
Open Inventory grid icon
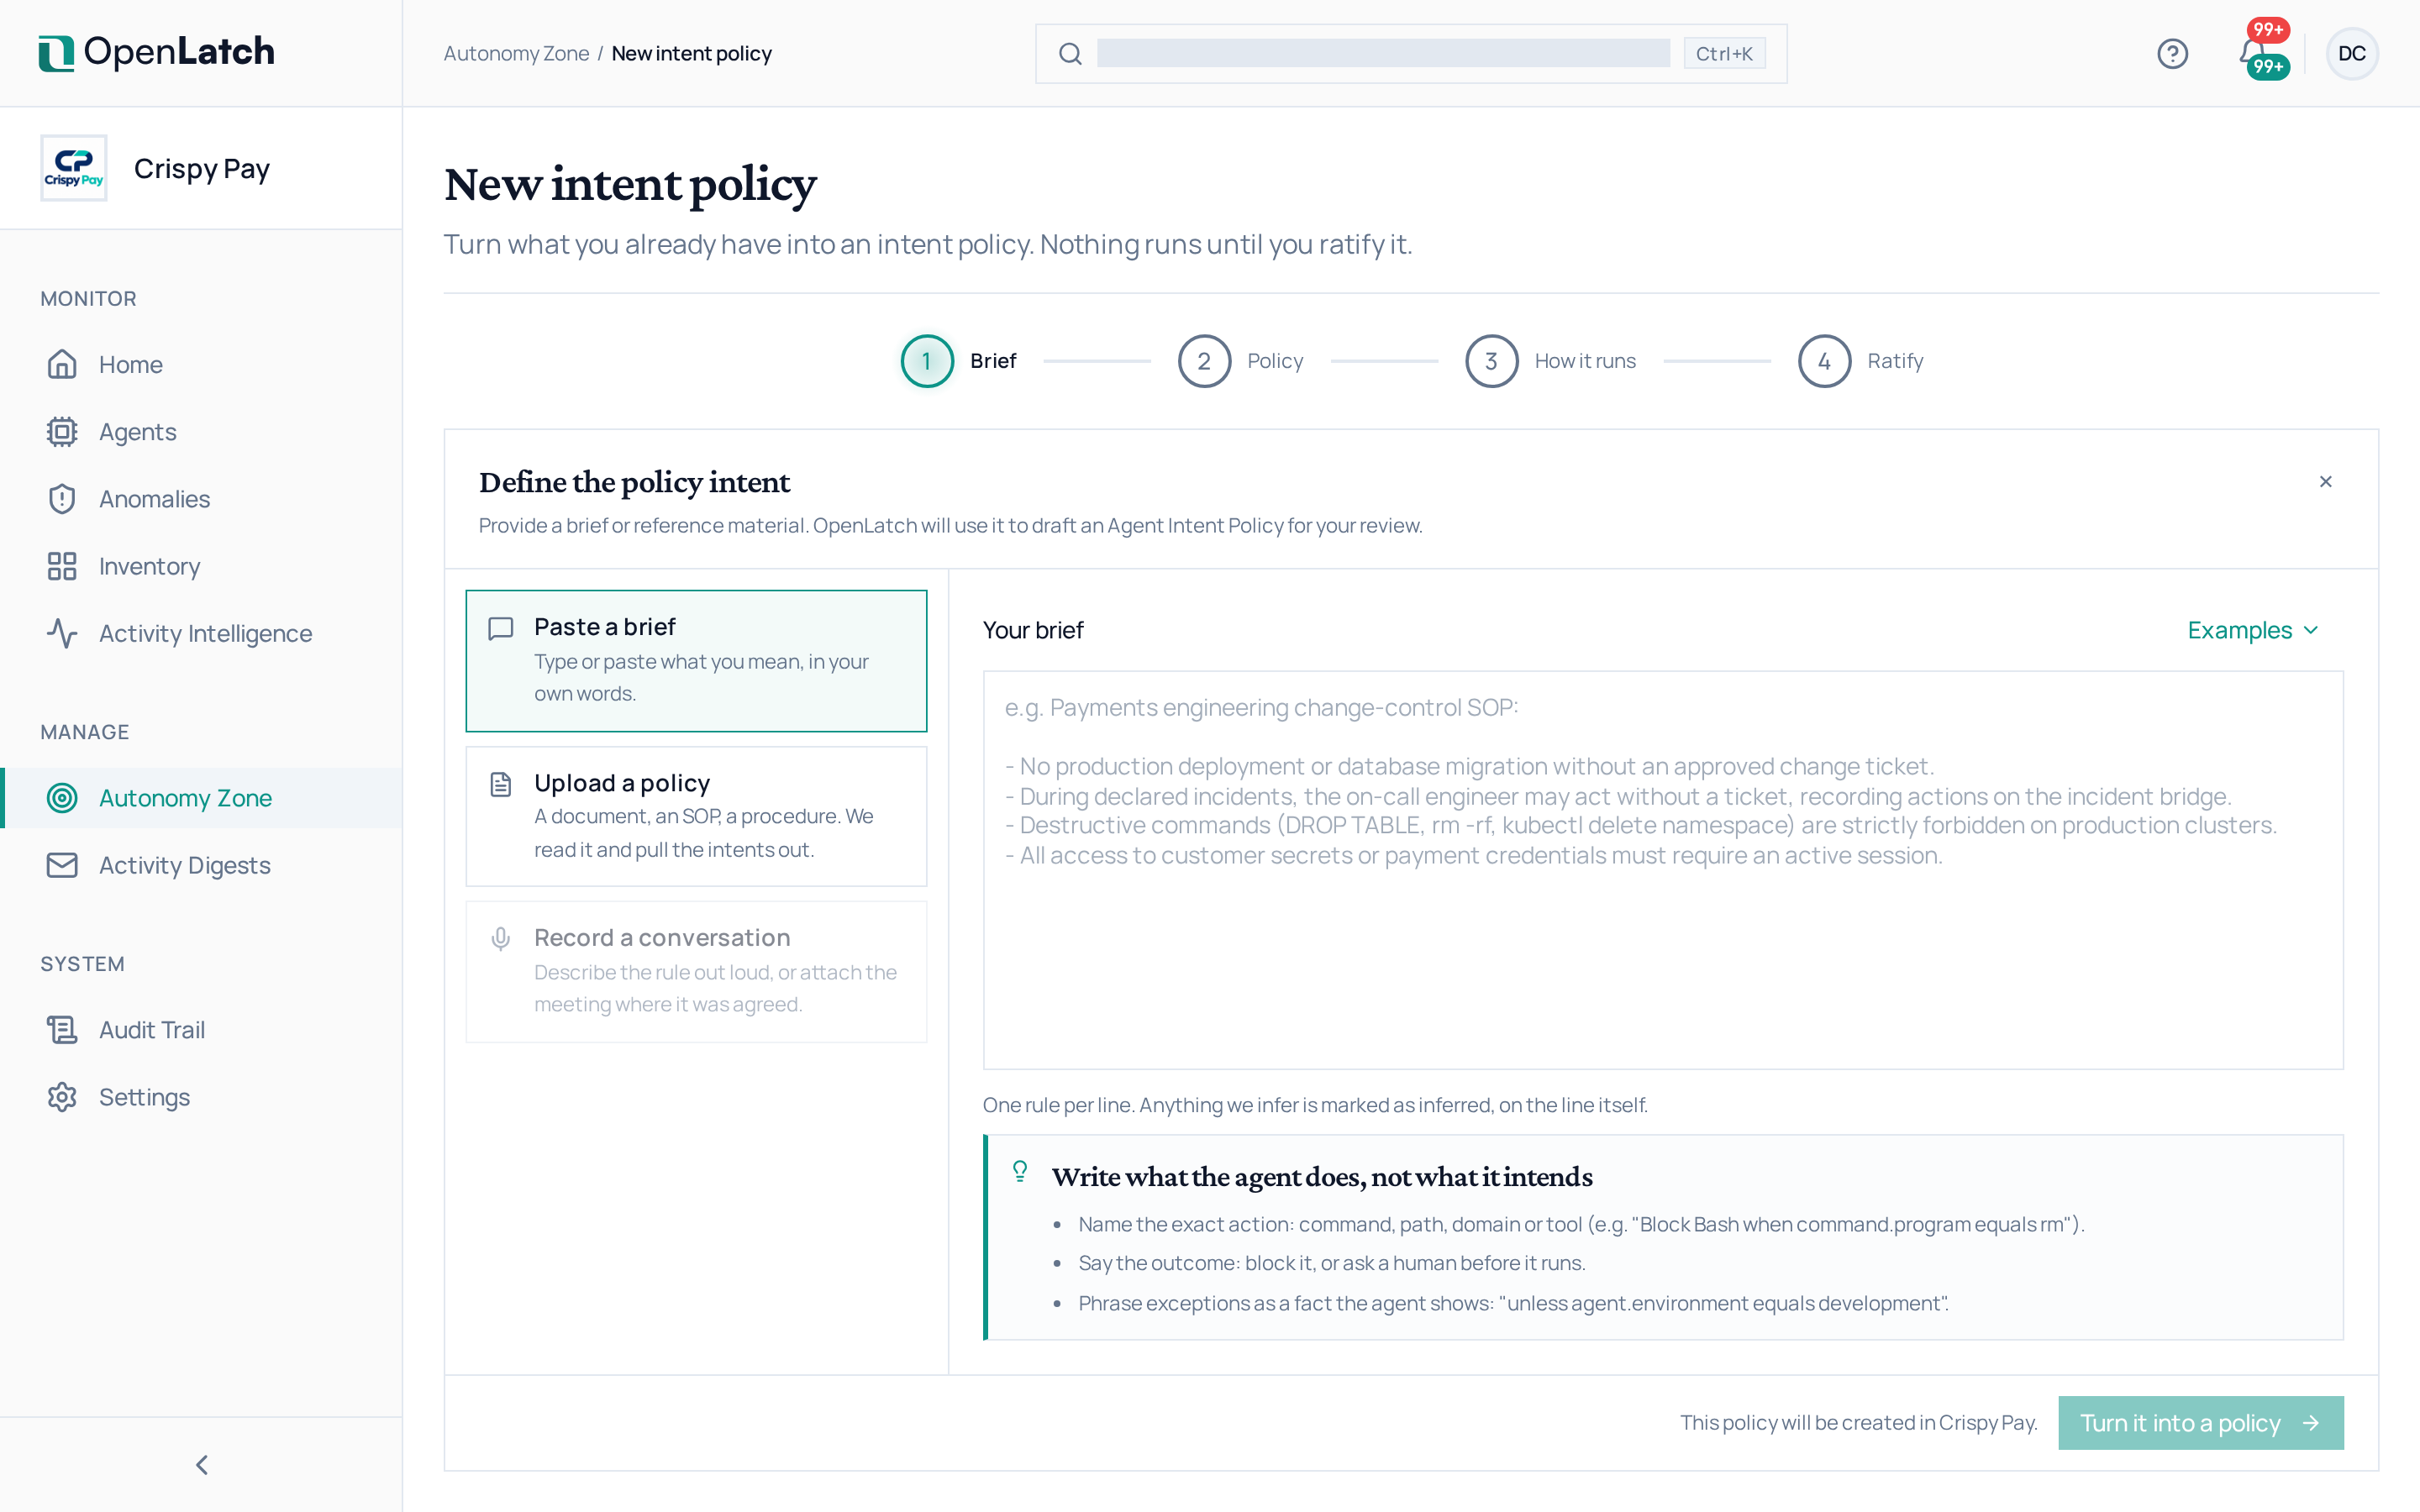(x=62, y=566)
